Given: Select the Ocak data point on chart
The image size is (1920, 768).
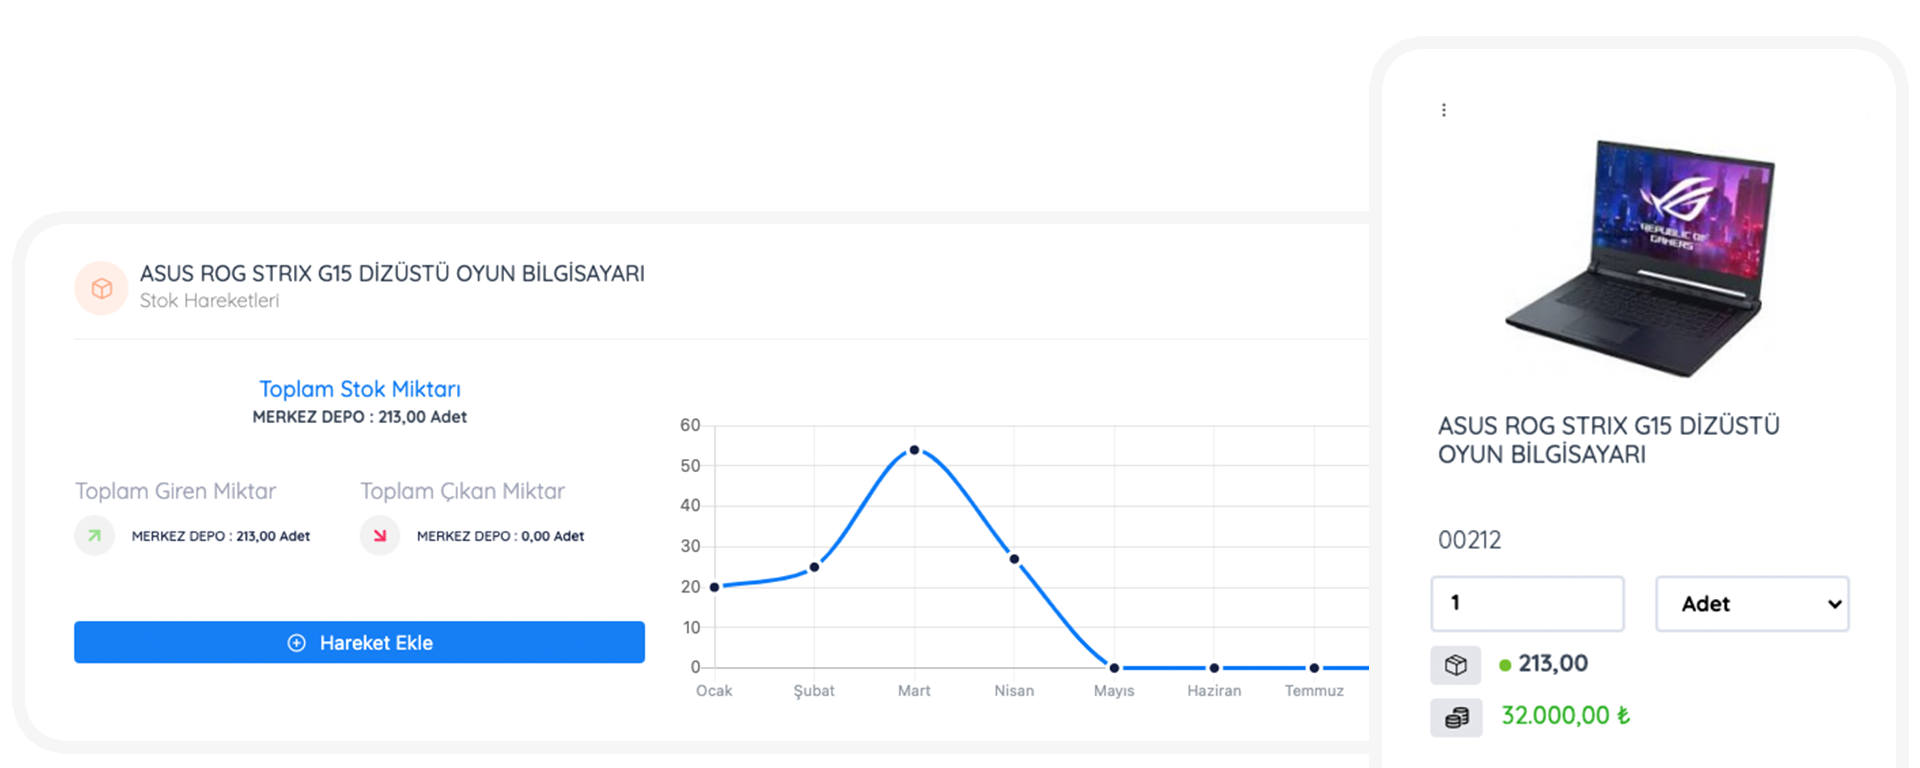Looking at the screenshot, I should coord(714,587).
